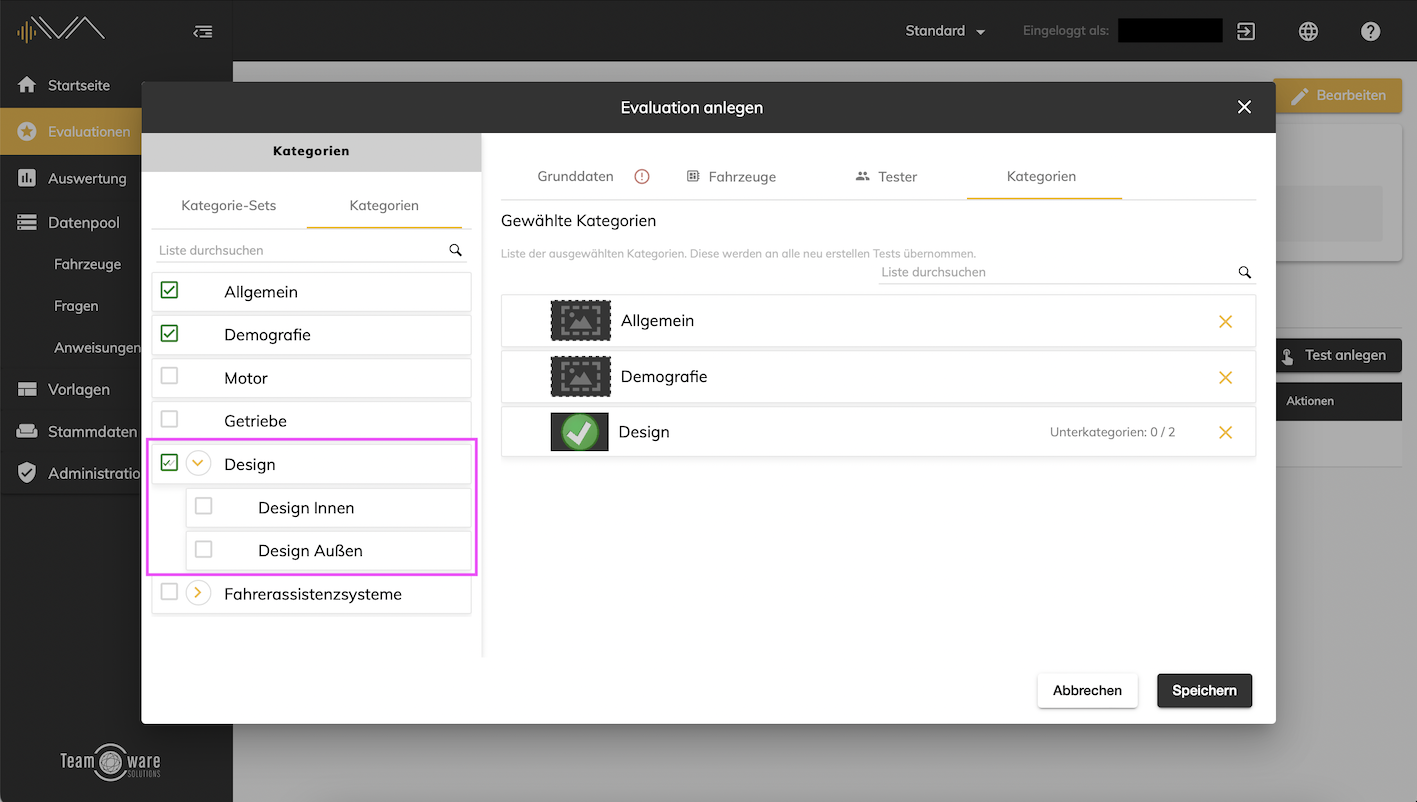The width and height of the screenshot is (1417, 802).
Task: Remove Design with its X icon
Action: (x=1225, y=433)
